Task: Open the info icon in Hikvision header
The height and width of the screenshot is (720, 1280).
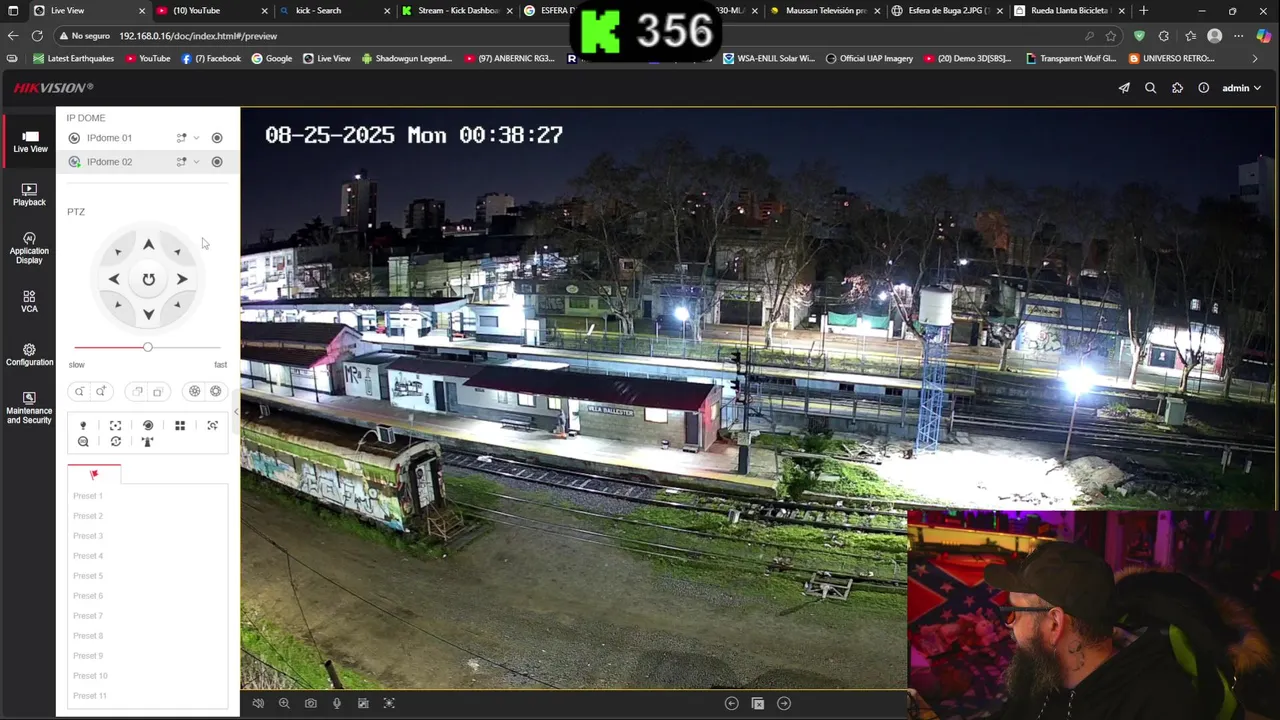Action: (1203, 88)
